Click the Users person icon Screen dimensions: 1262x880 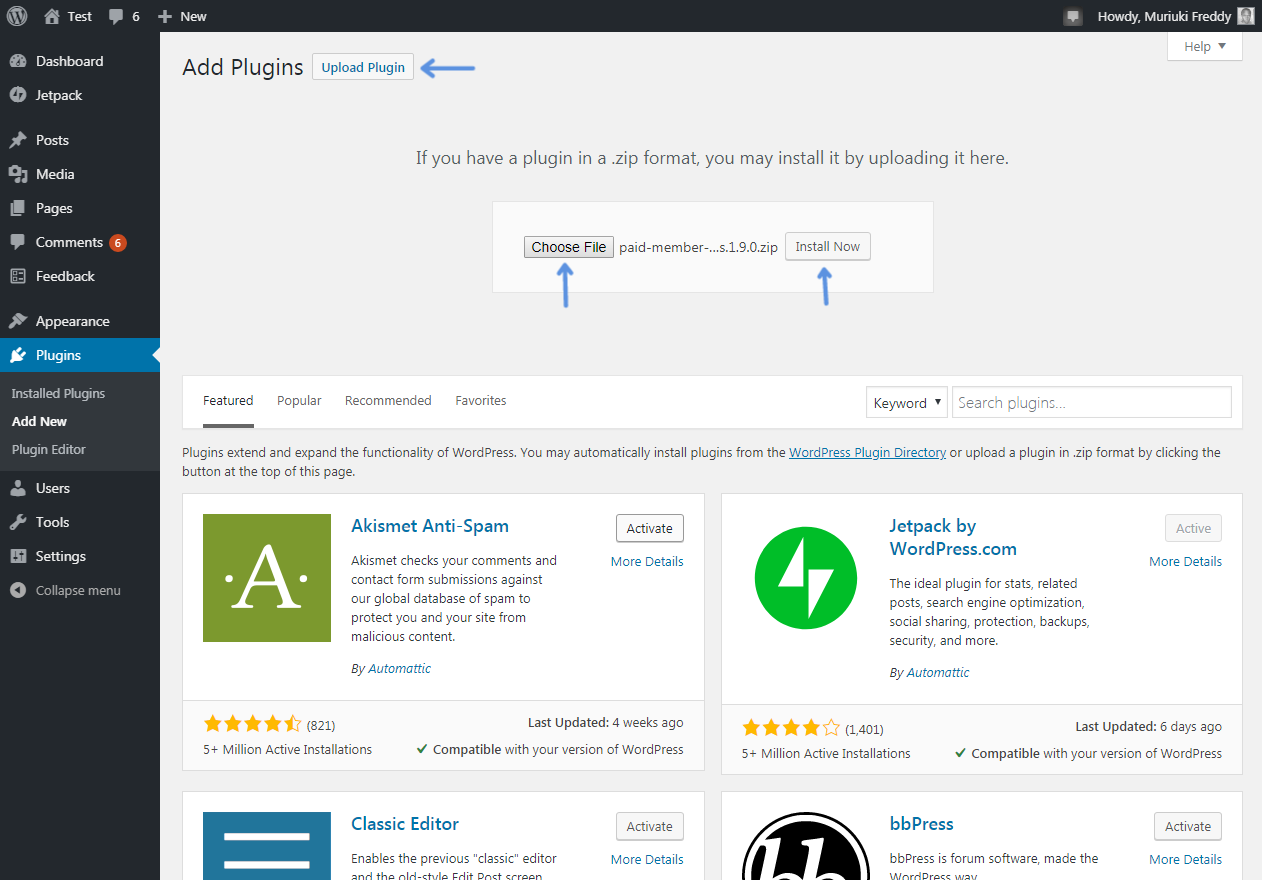pos(18,488)
